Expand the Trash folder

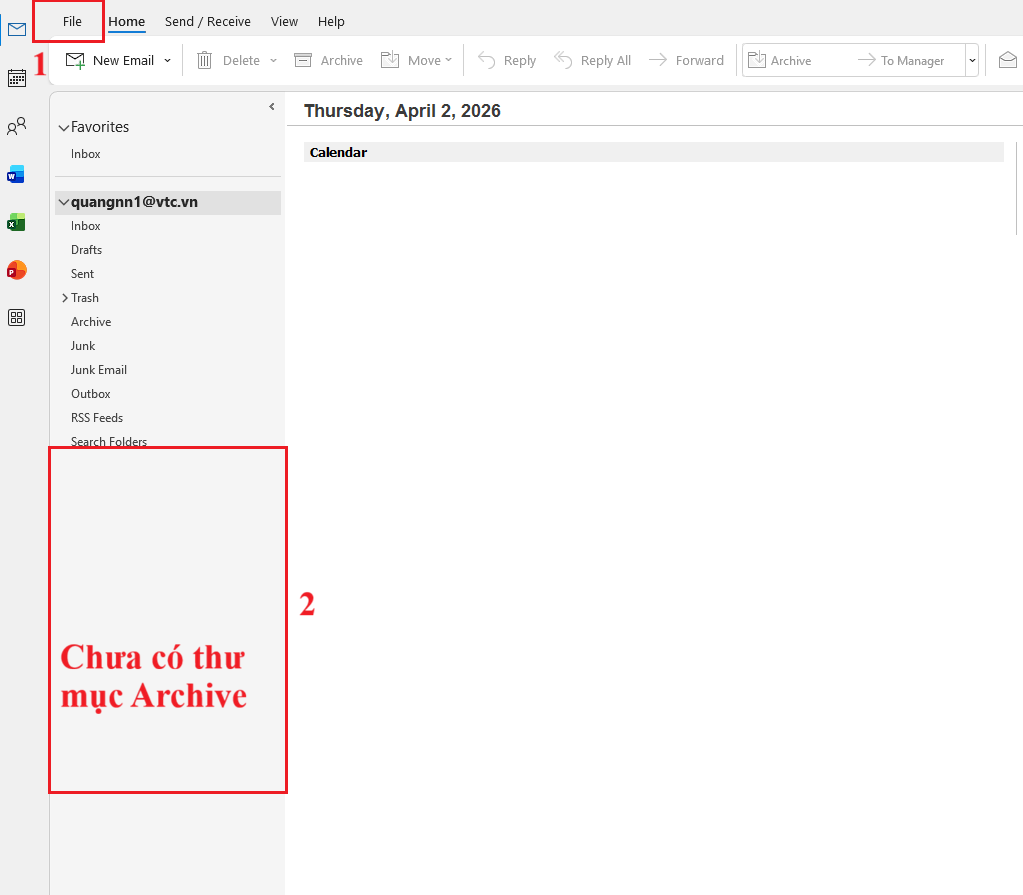click(65, 298)
